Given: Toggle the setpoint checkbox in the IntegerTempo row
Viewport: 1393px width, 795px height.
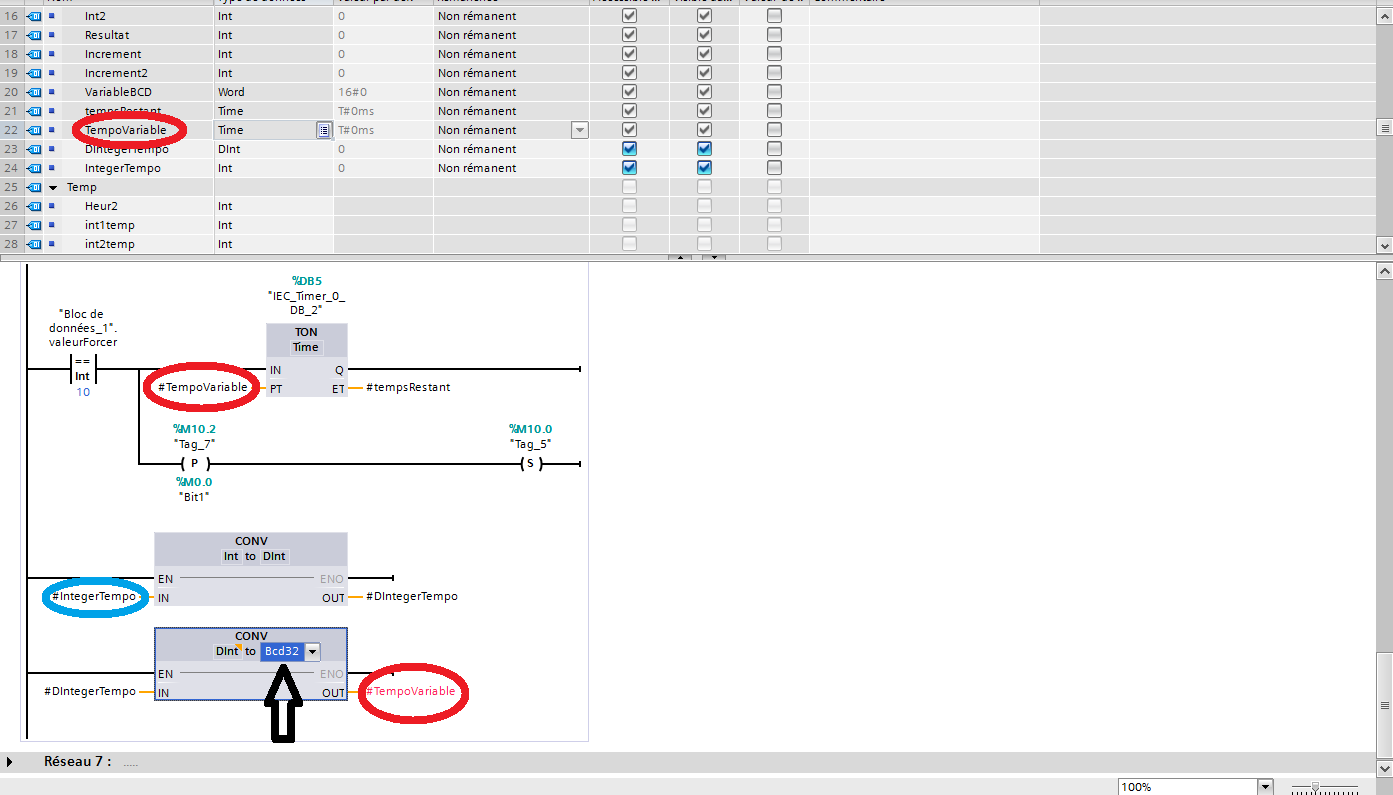Looking at the screenshot, I should click(774, 168).
